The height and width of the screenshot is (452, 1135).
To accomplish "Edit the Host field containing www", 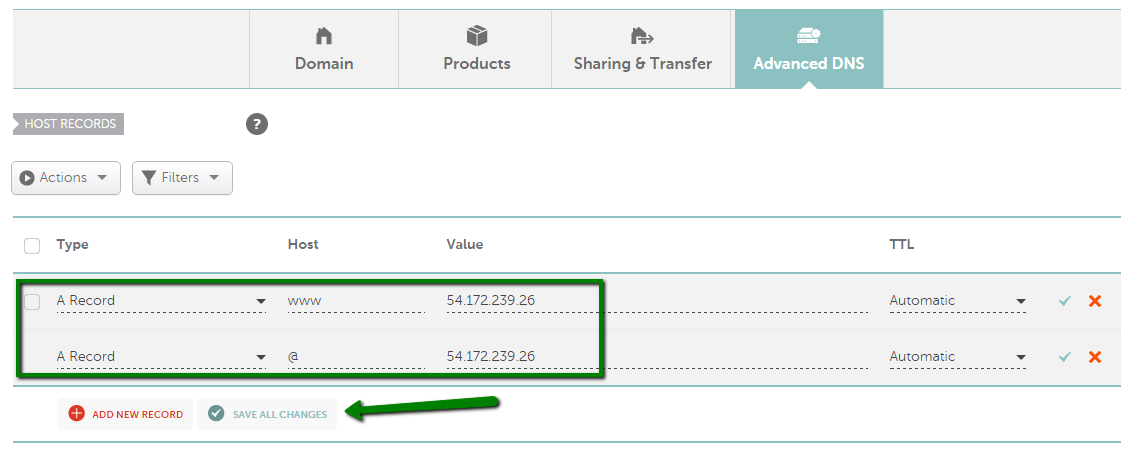I will click(355, 301).
